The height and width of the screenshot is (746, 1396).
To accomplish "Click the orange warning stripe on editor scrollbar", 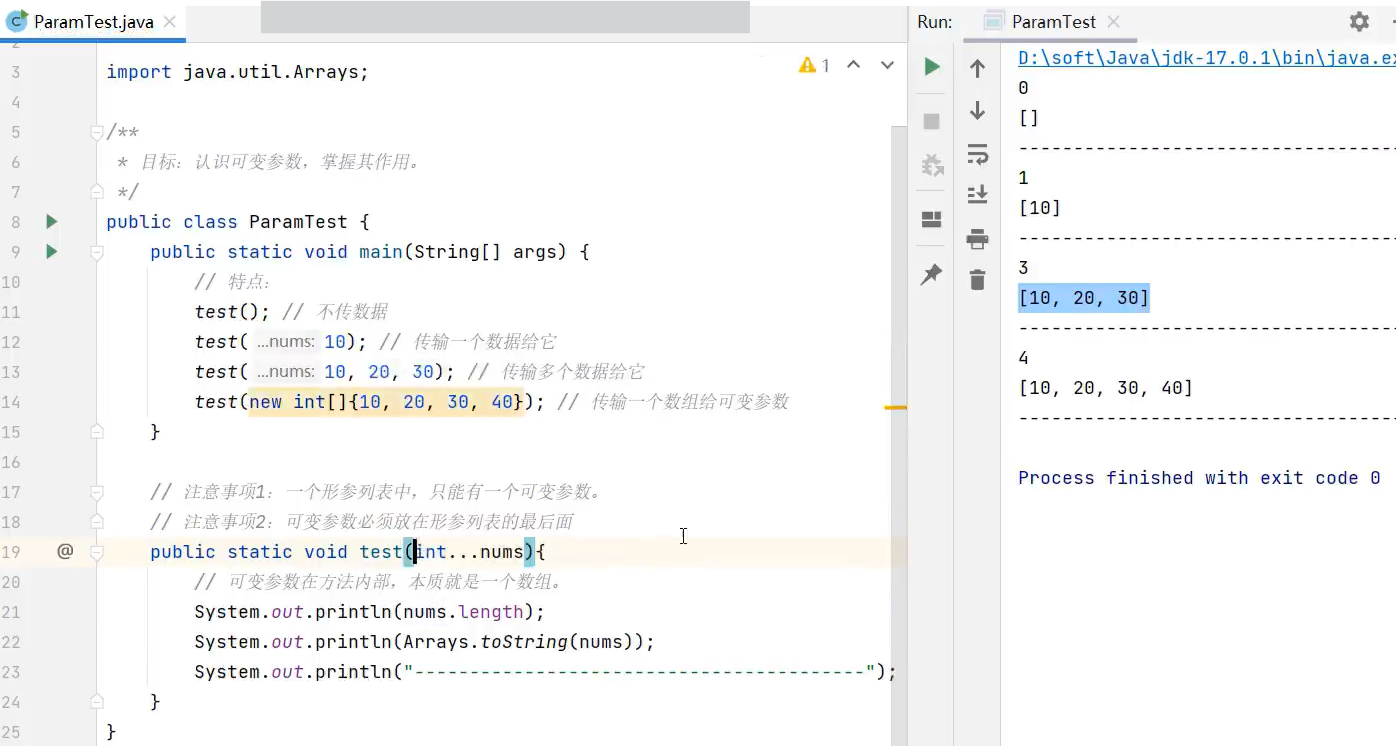I will coord(895,407).
